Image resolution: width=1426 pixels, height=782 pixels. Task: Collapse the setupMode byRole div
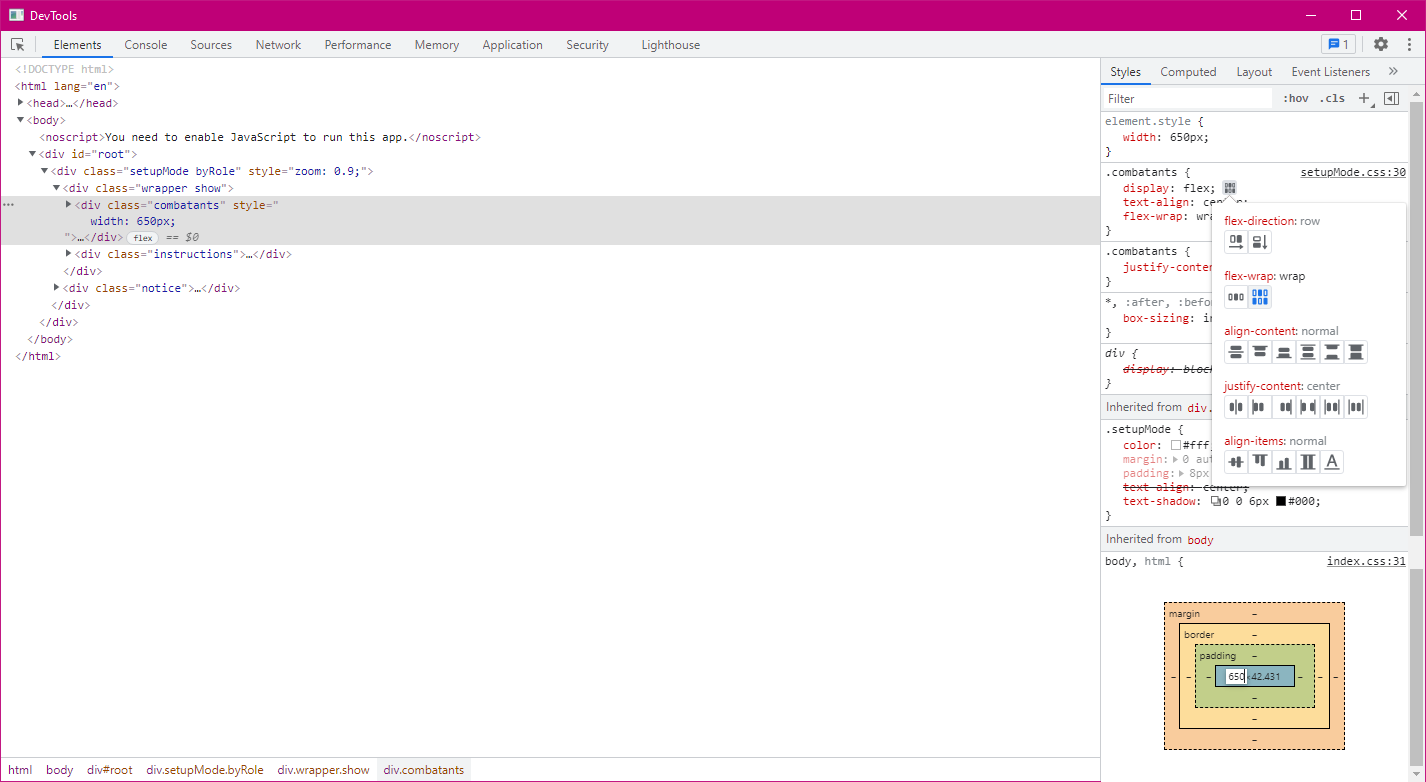(x=45, y=171)
